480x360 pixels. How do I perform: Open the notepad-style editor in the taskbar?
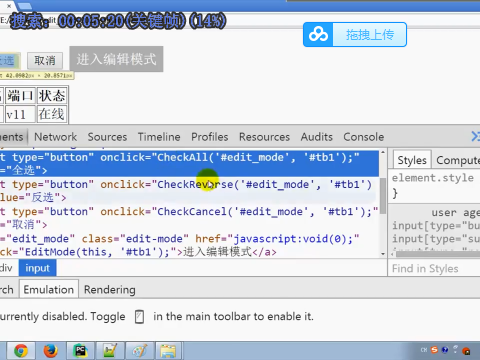110,351
